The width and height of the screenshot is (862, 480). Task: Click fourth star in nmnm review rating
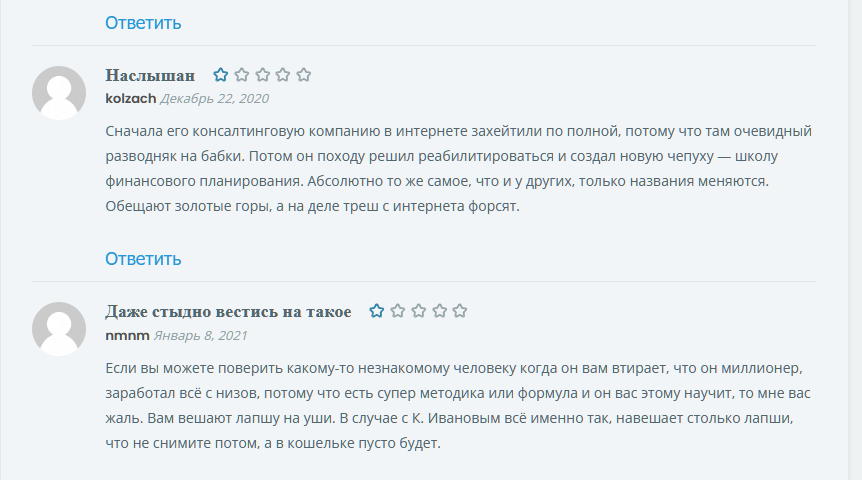[x=439, y=311]
